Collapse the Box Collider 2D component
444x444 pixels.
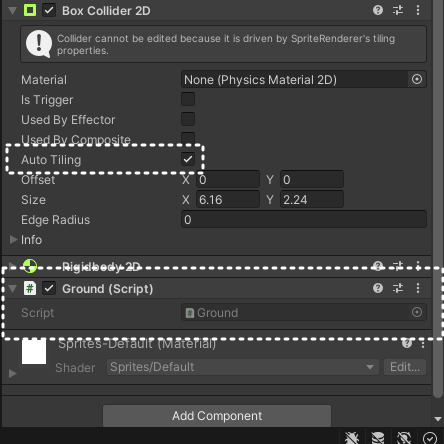click(13, 11)
